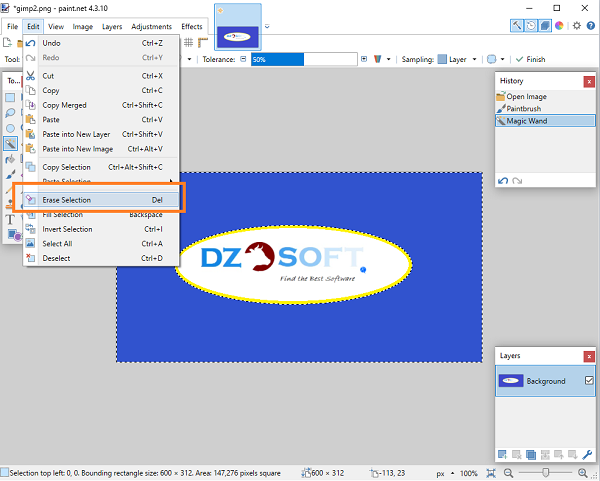
Task: Choose Deselect from Edit menu
Action: pyautogui.click(x=101, y=258)
